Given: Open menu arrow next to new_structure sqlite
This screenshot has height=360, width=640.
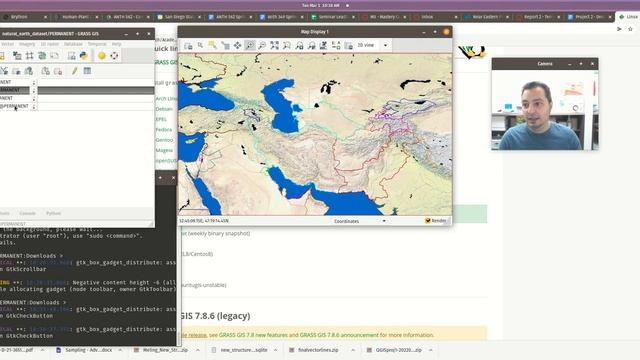Looking at the screenshot, I should click(276, 350).
